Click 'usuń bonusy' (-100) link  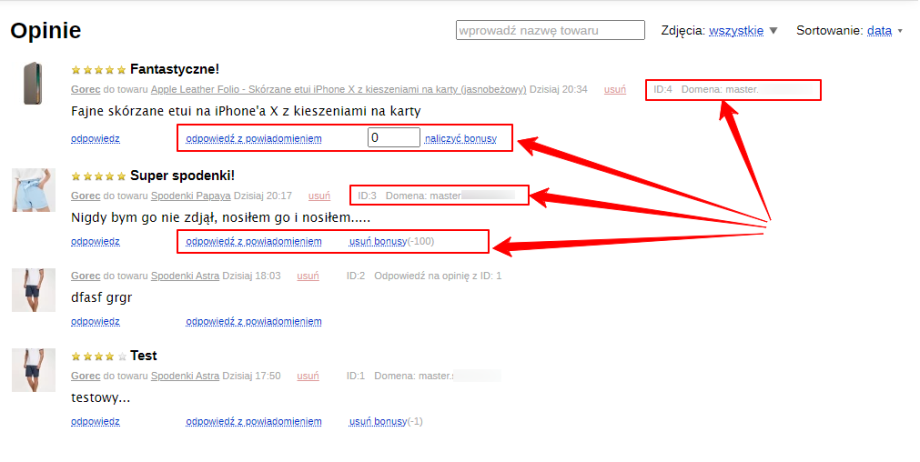[377, 241]
